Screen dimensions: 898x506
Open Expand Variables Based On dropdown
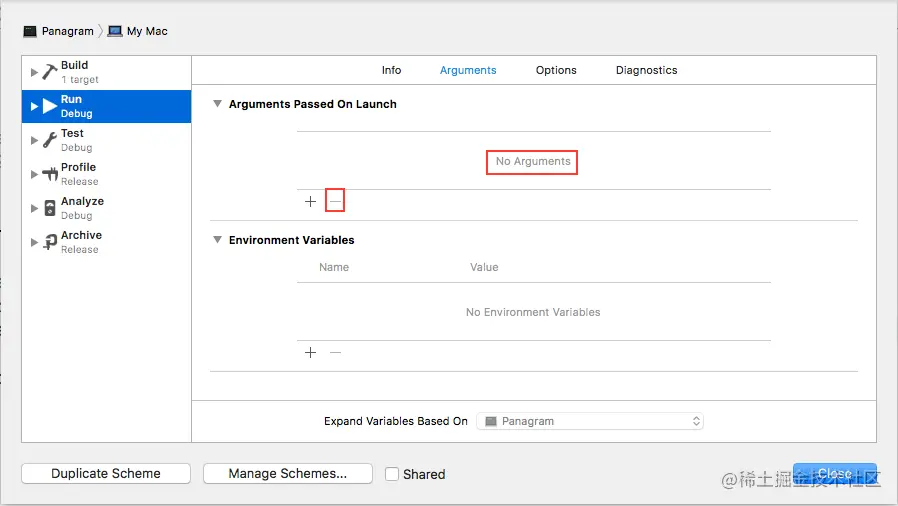point(590,421)
